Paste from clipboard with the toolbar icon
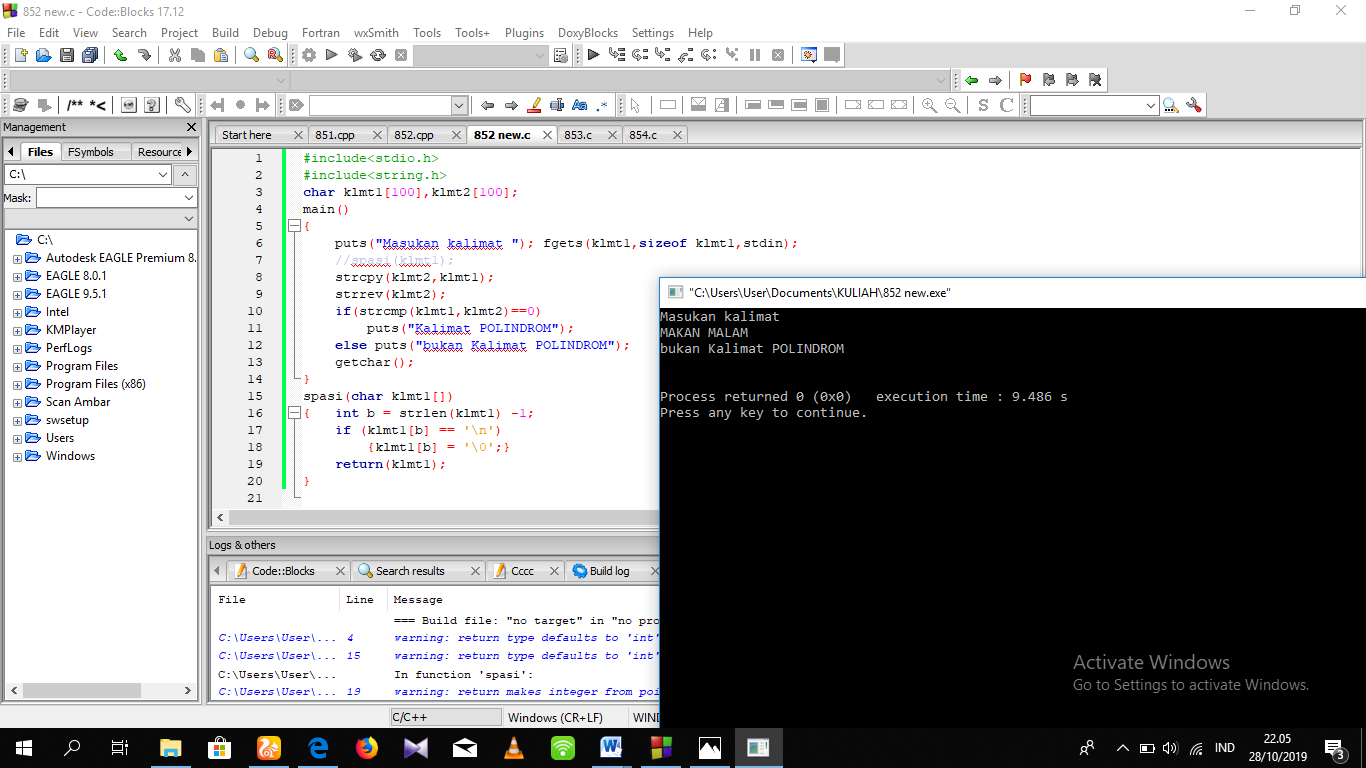The image size is (1366, 768). [220, 55]
